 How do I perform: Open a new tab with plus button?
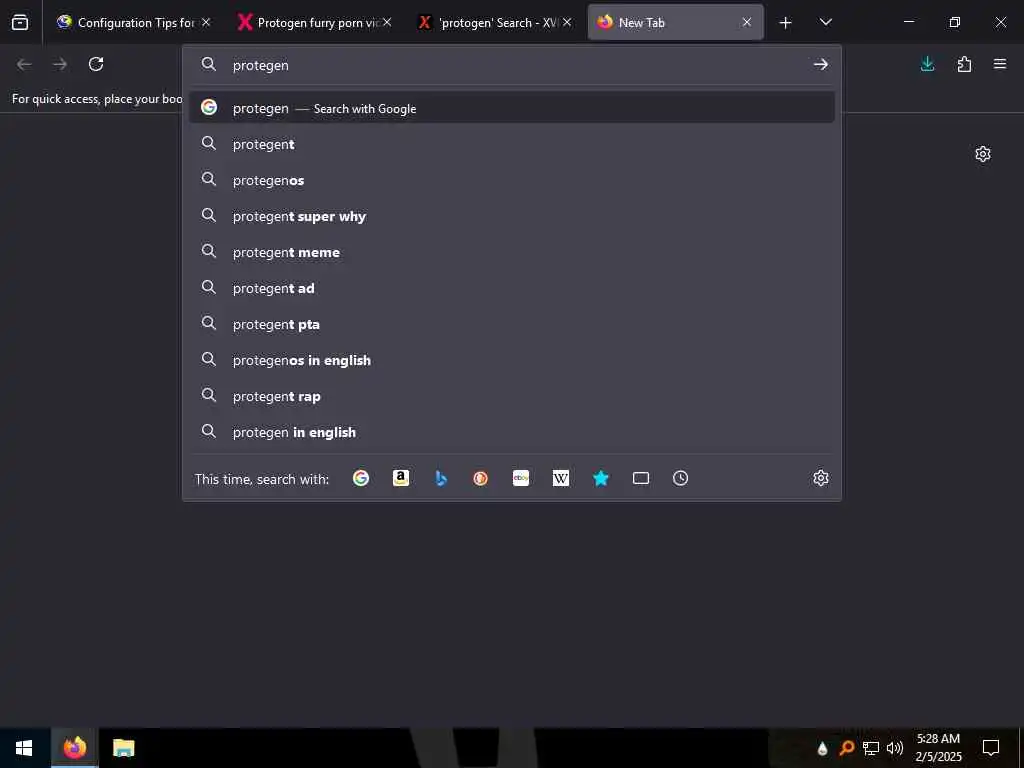tap(786, 23)
